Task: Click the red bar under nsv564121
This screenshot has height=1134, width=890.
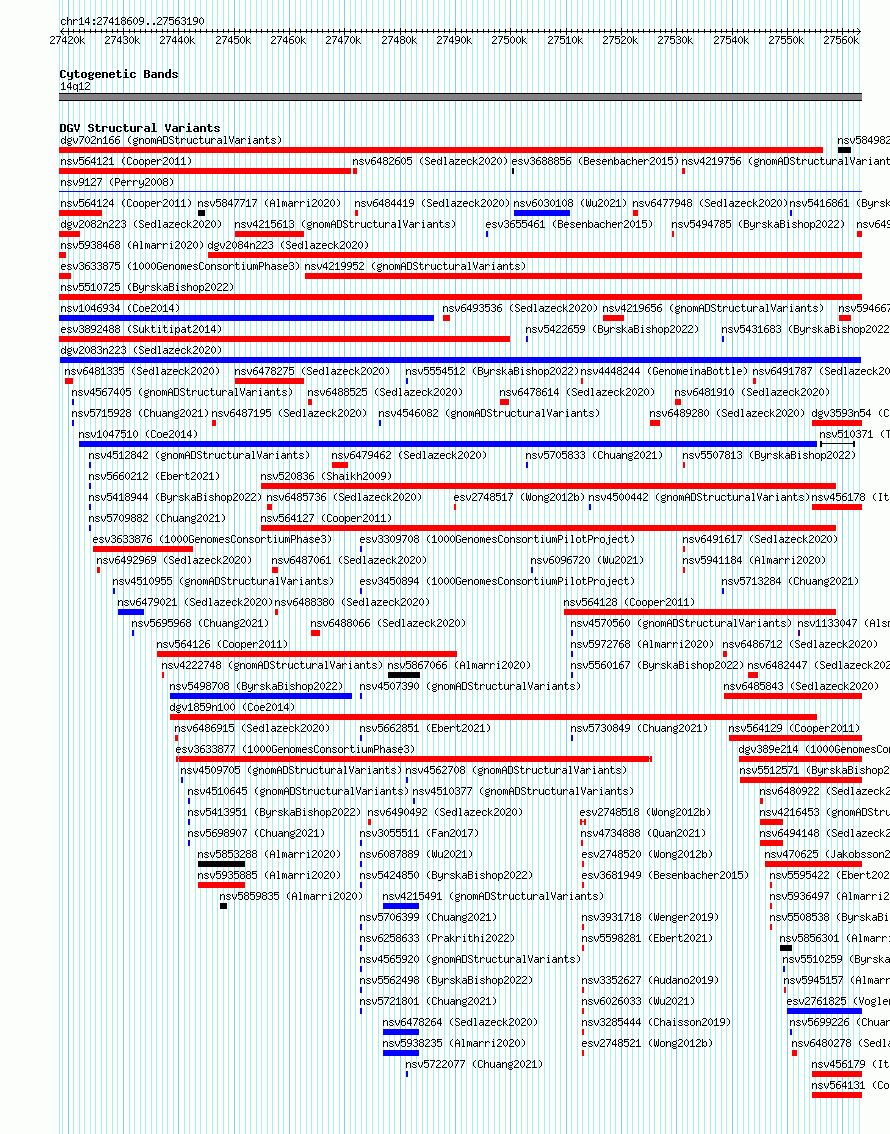Action: tap(205, 171)
